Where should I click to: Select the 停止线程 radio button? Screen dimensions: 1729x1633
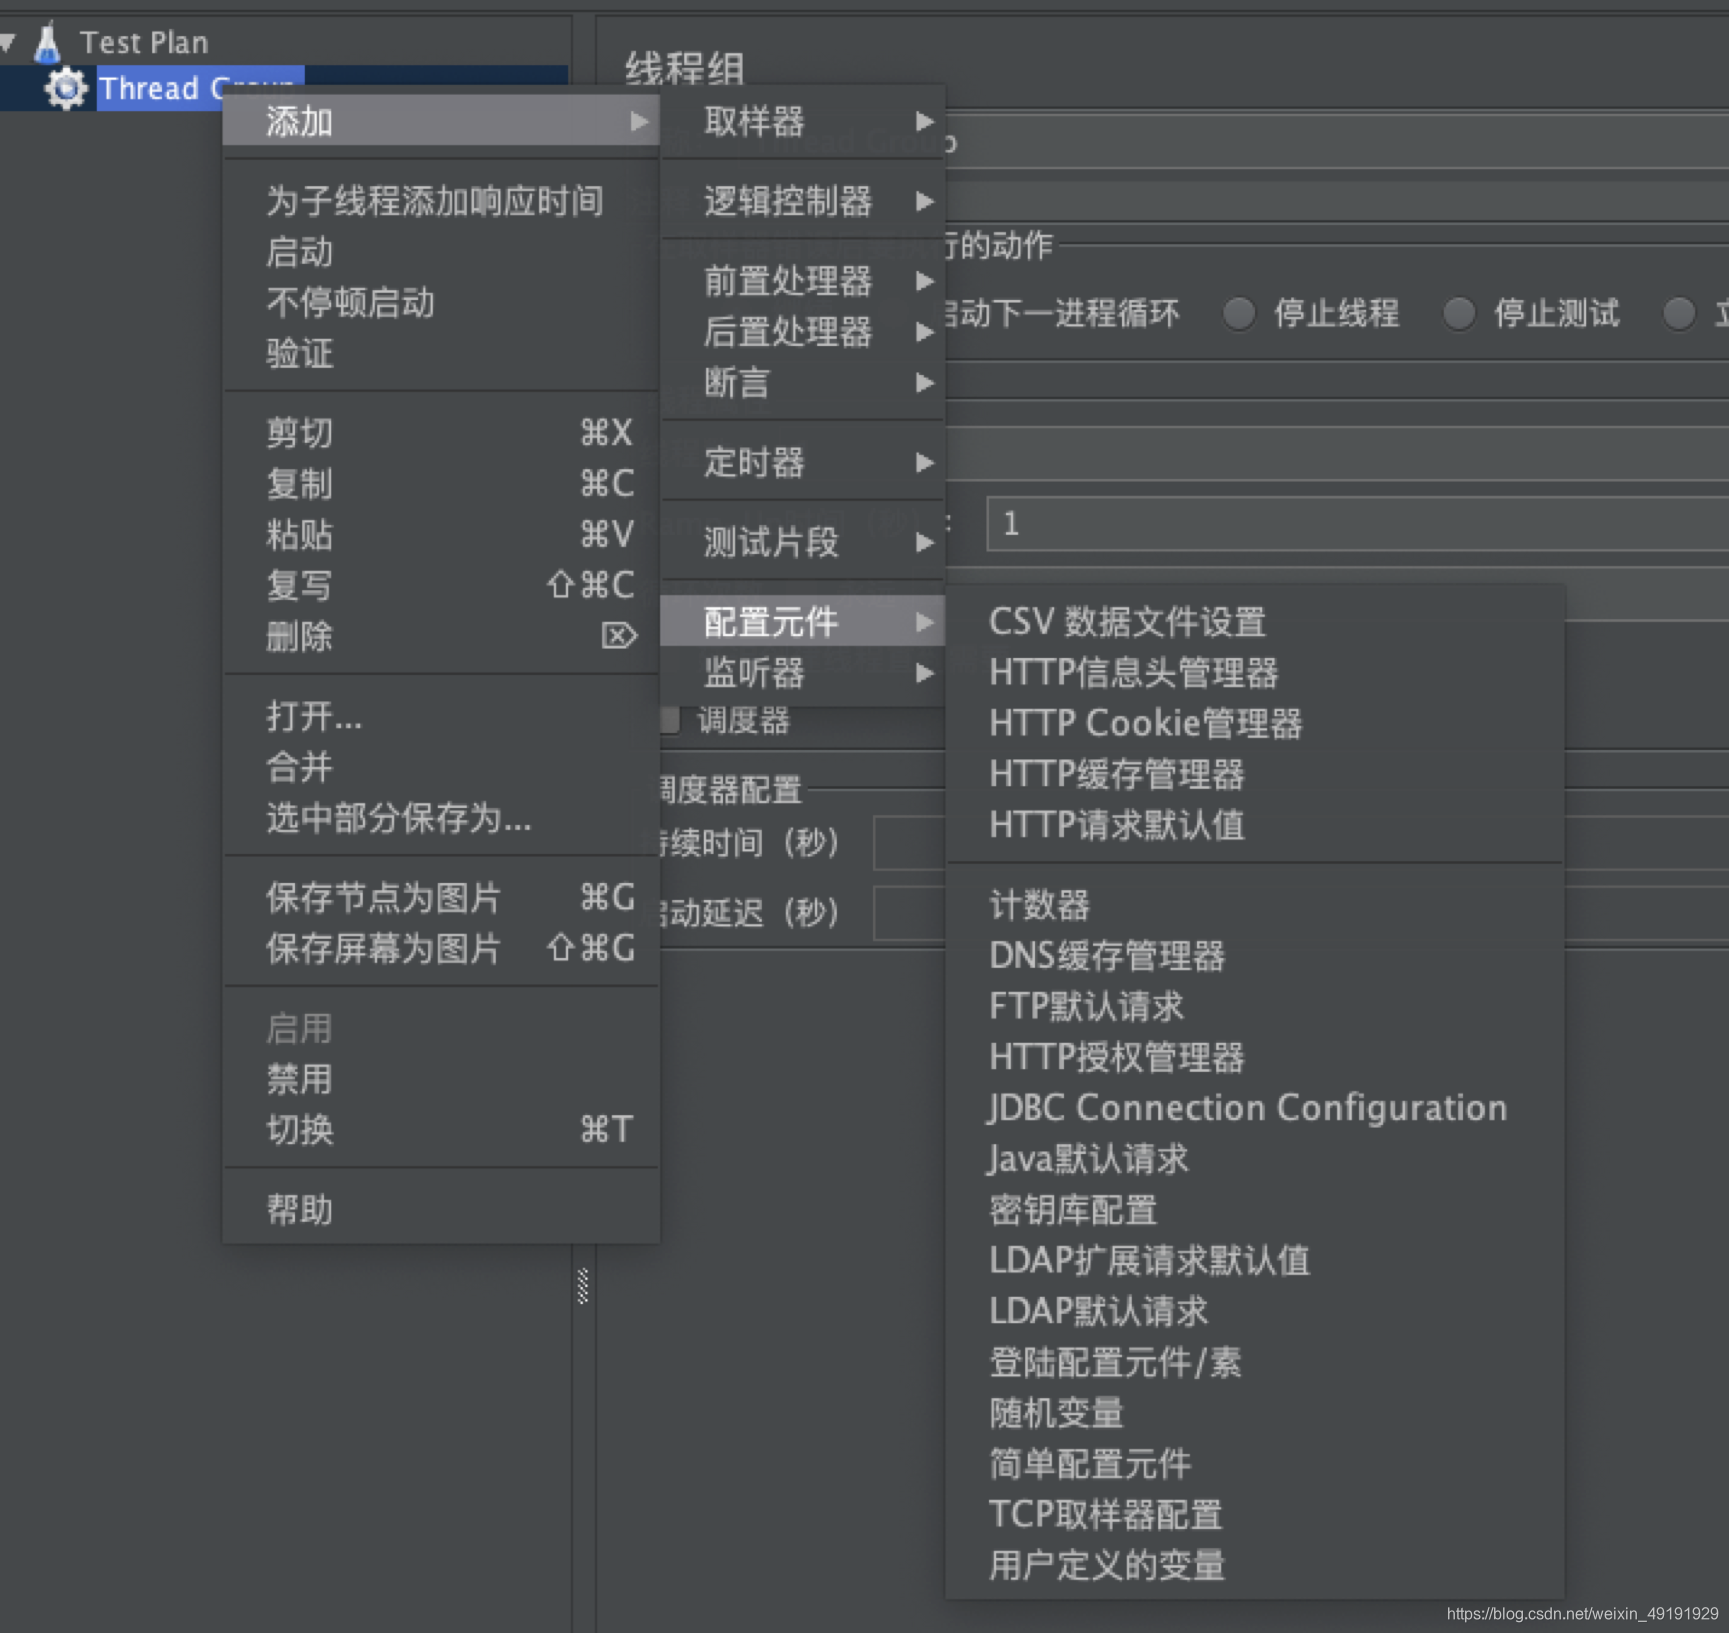[x=1240, y=314]
